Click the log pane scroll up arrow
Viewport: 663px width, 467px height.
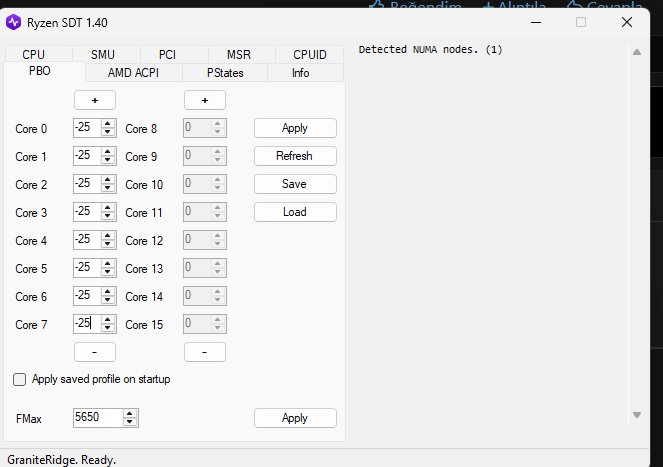coord(637,52)
